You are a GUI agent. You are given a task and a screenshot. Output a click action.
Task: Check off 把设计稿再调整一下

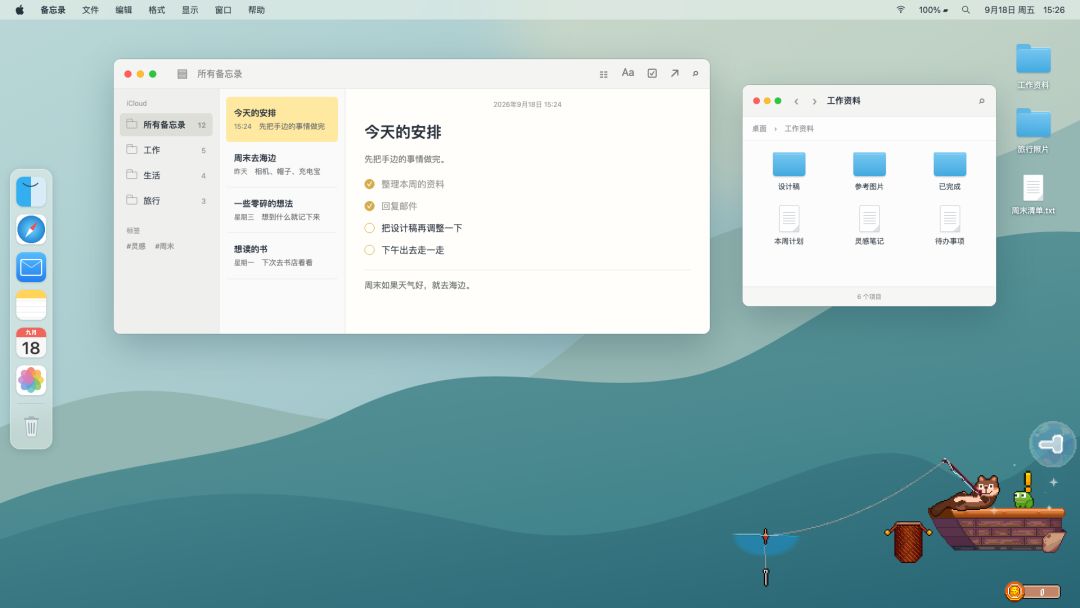[x=369, y=228]
